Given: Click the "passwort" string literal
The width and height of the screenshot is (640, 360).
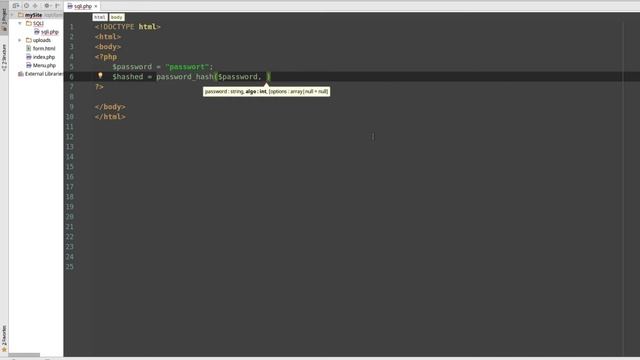Looking at the screenshot, I should coord(187,67).
